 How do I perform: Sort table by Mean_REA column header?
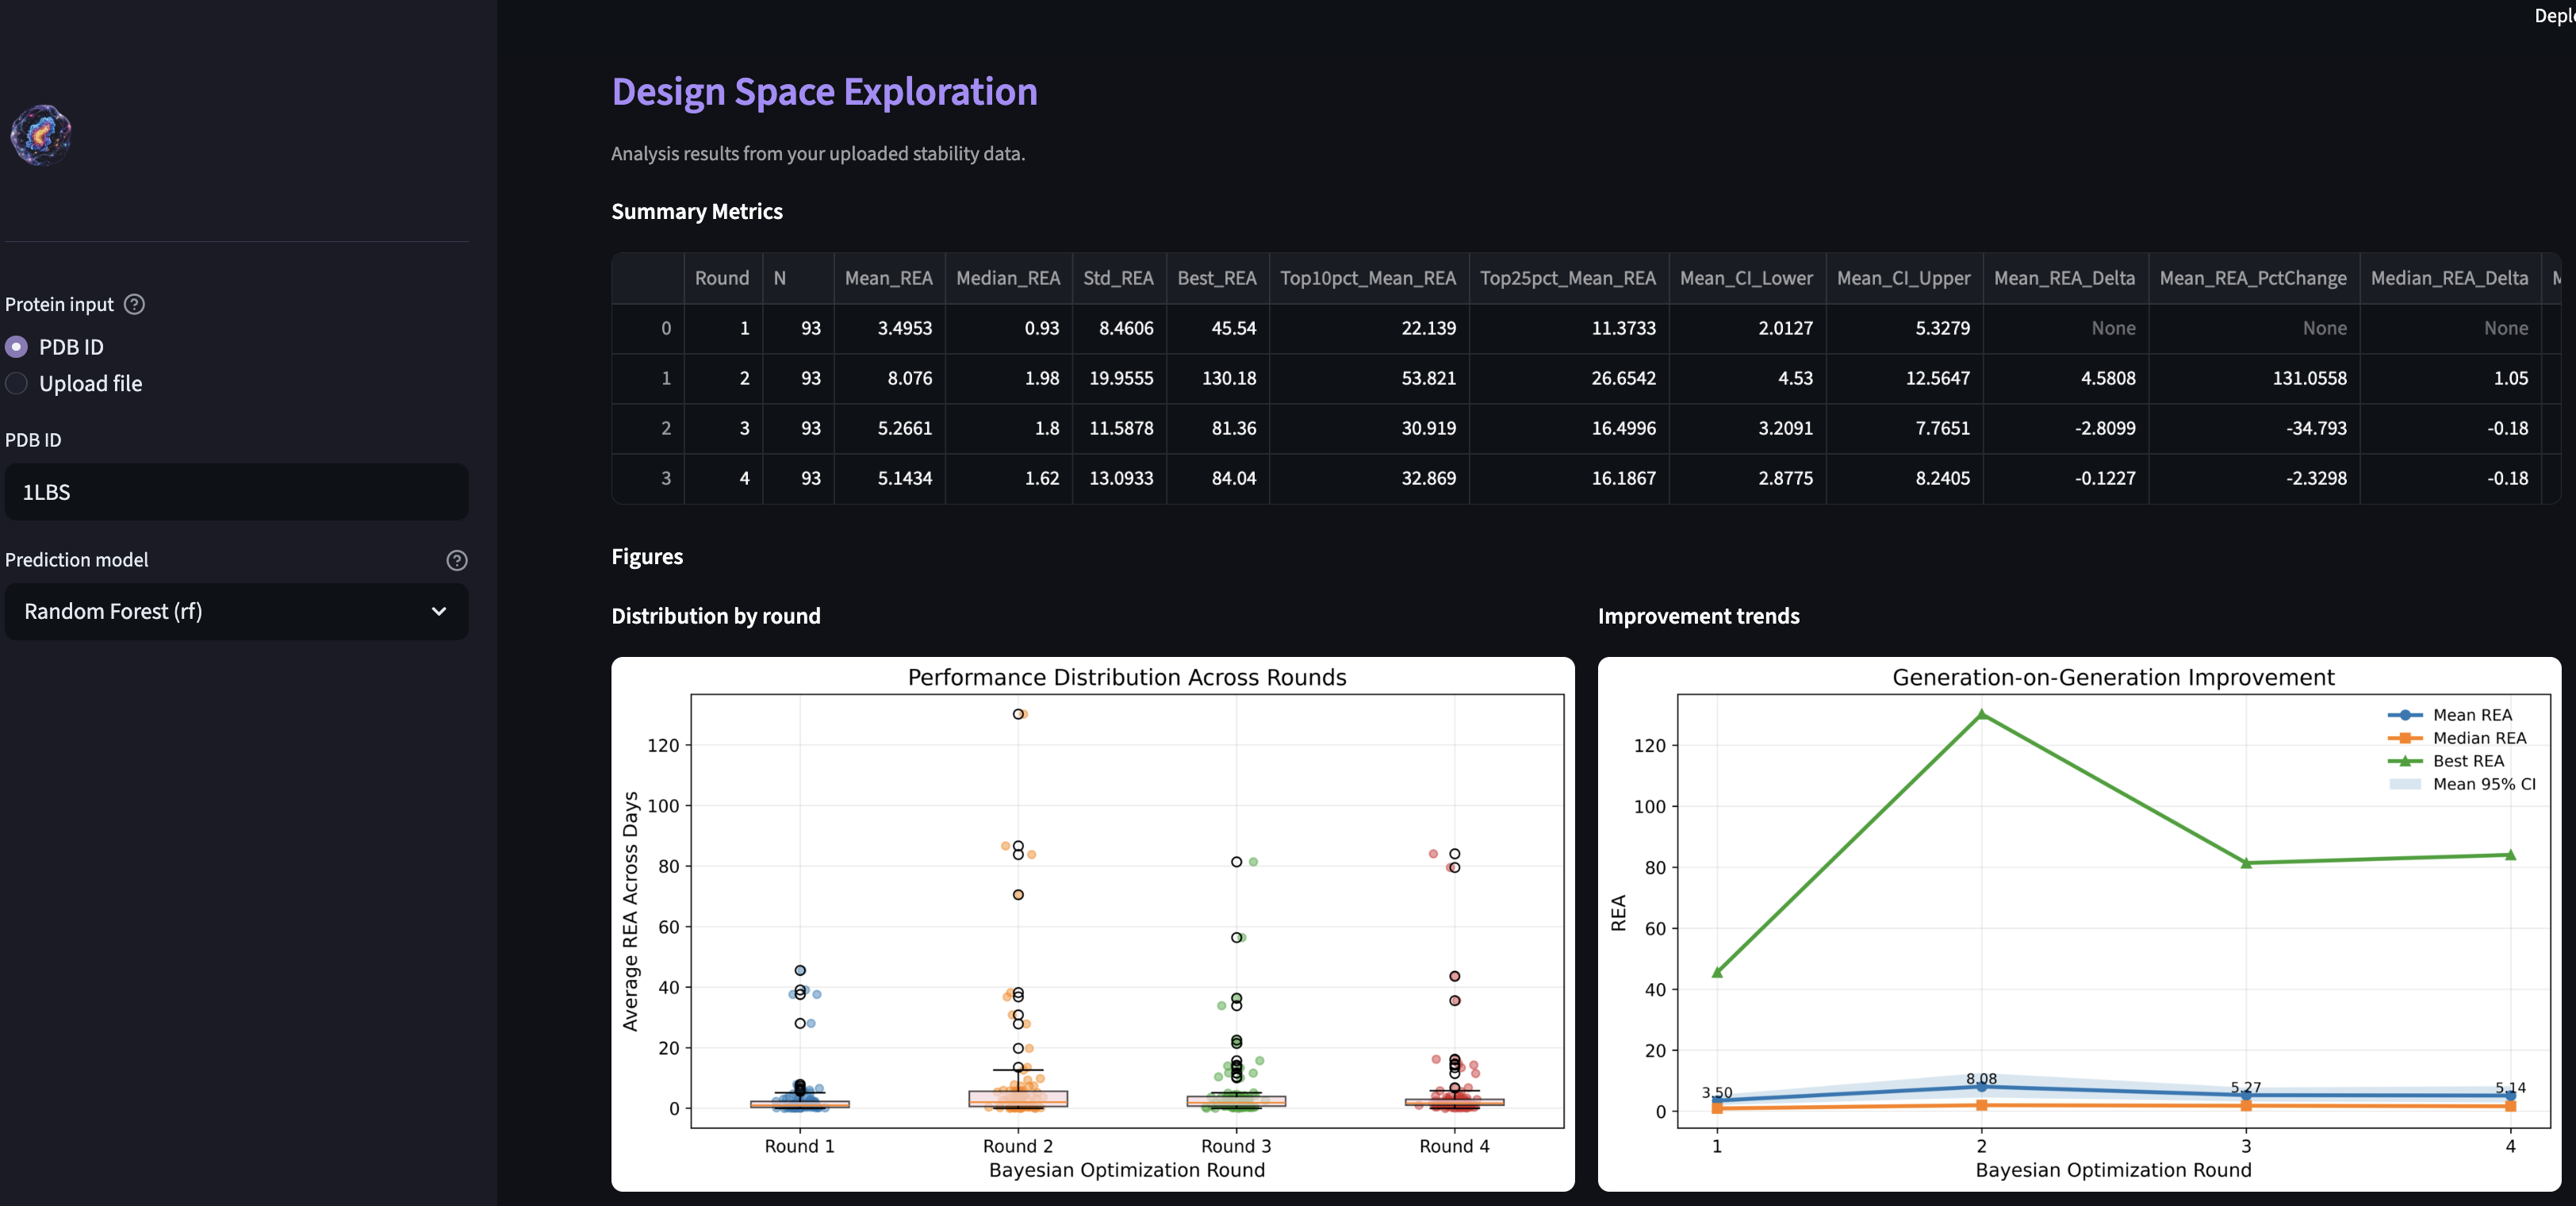tap(888, 278)
